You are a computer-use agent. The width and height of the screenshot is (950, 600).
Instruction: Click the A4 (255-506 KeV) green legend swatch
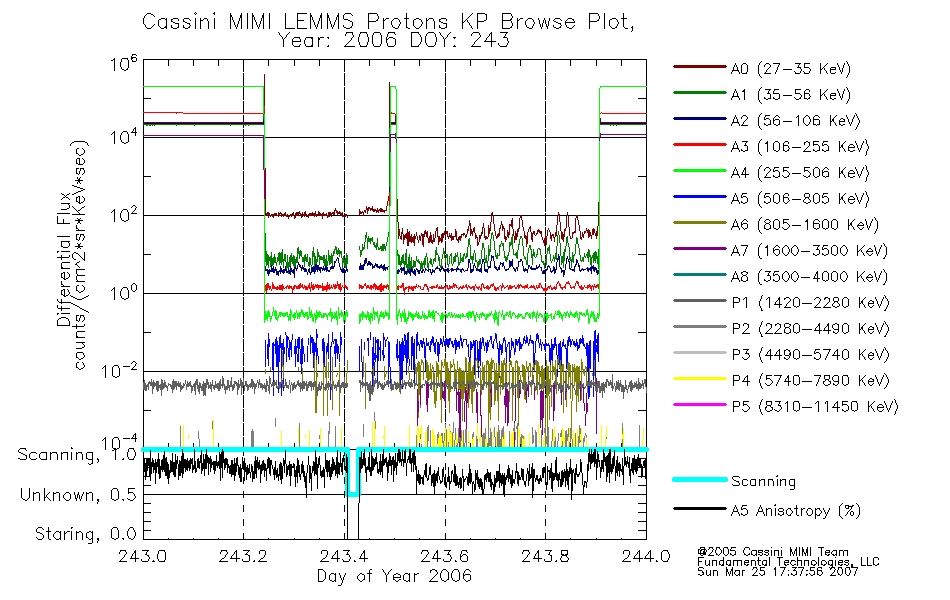pyautogui.click(x=699, y=171)
